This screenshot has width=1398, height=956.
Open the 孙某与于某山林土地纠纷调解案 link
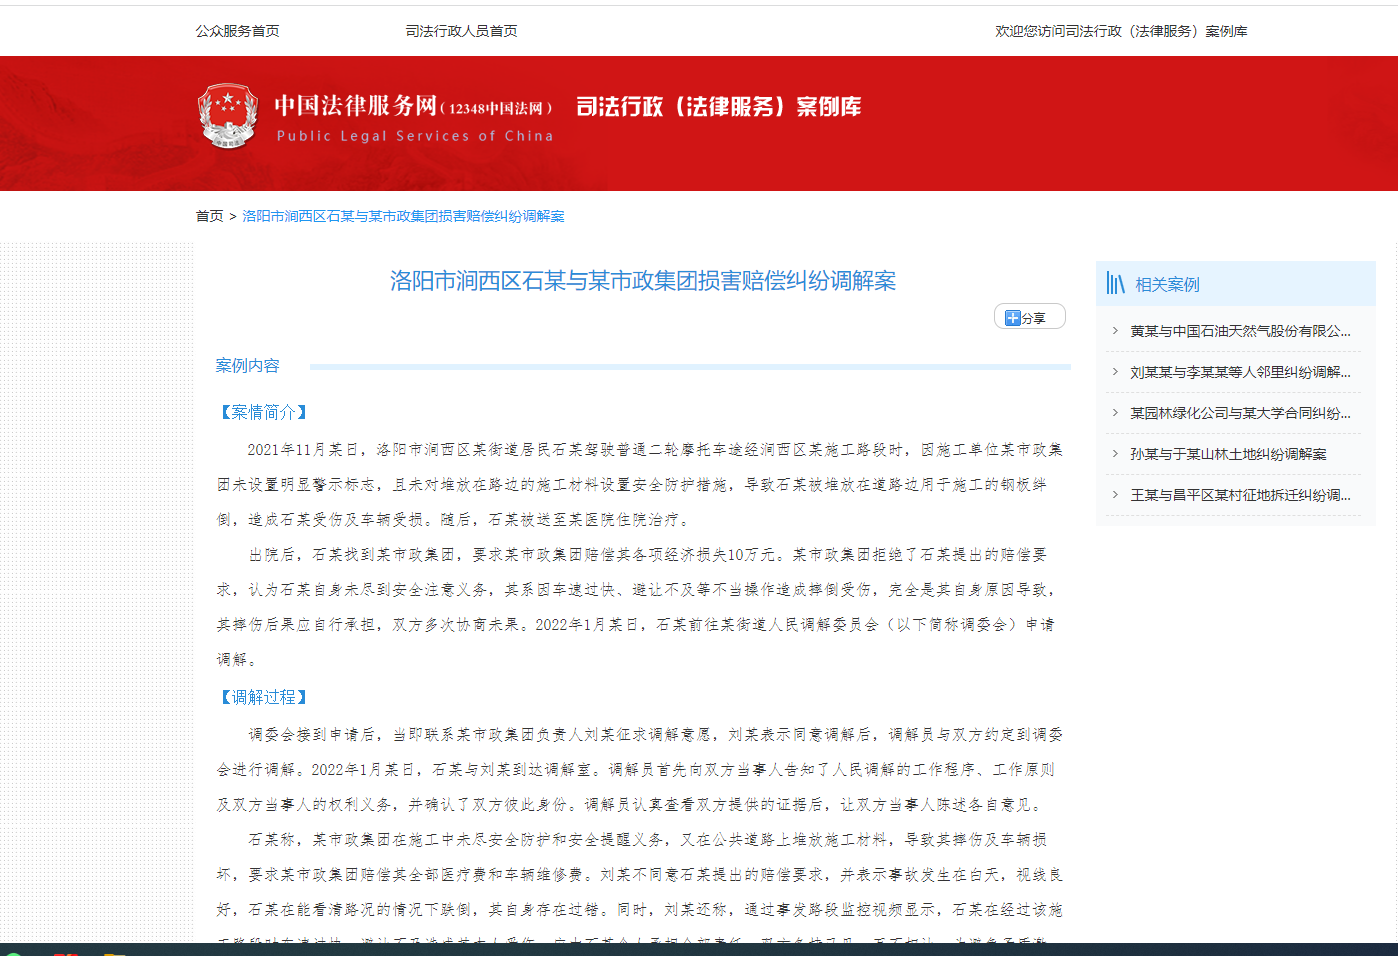pos(1228,454)
